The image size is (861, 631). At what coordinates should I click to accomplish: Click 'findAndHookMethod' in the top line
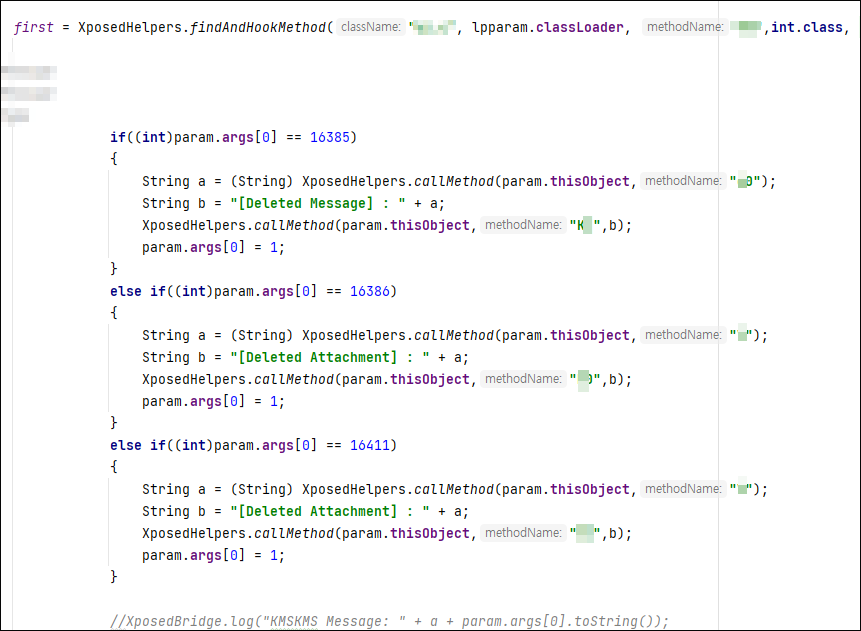(x=258, y=27)
